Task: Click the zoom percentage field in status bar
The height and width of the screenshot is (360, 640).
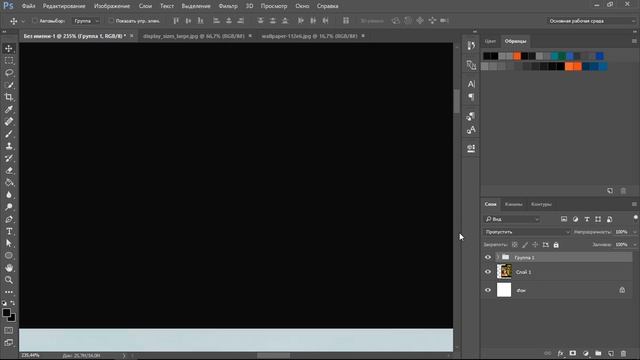Action: pyautogui.click(x=31, y=356)
